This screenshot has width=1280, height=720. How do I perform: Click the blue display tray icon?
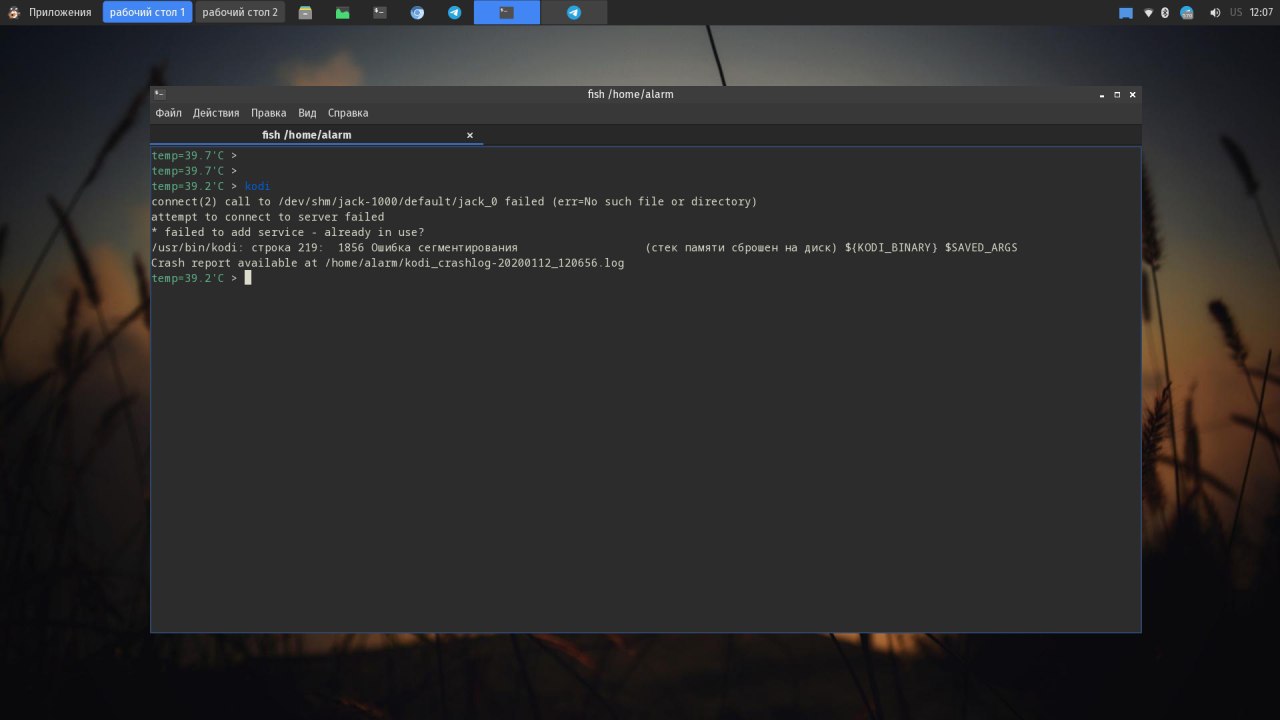click(x=1126, y=13)
